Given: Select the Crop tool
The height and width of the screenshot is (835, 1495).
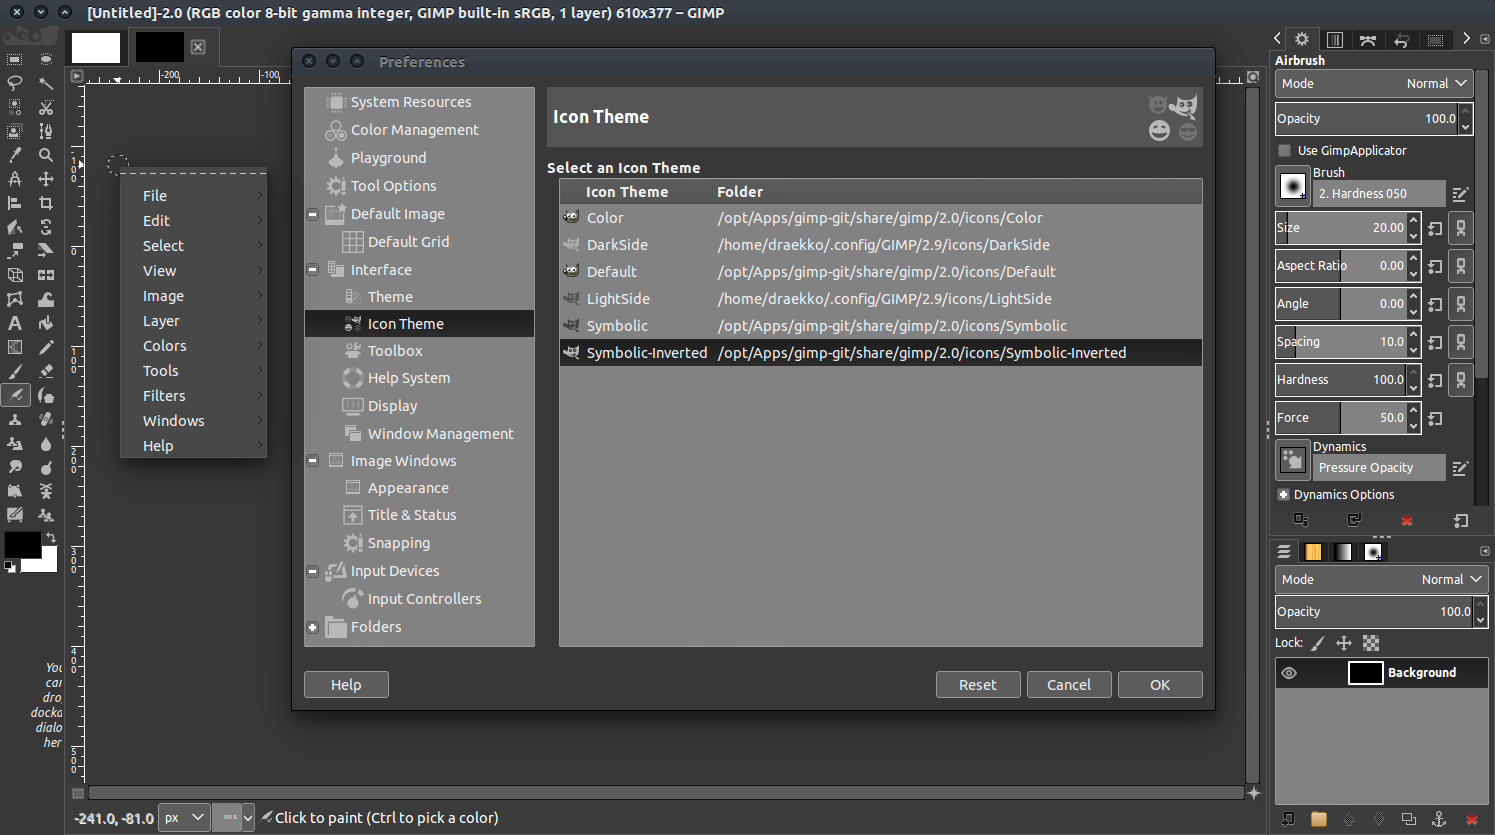Looking at the screenshot, I should (x=46, y=203).
